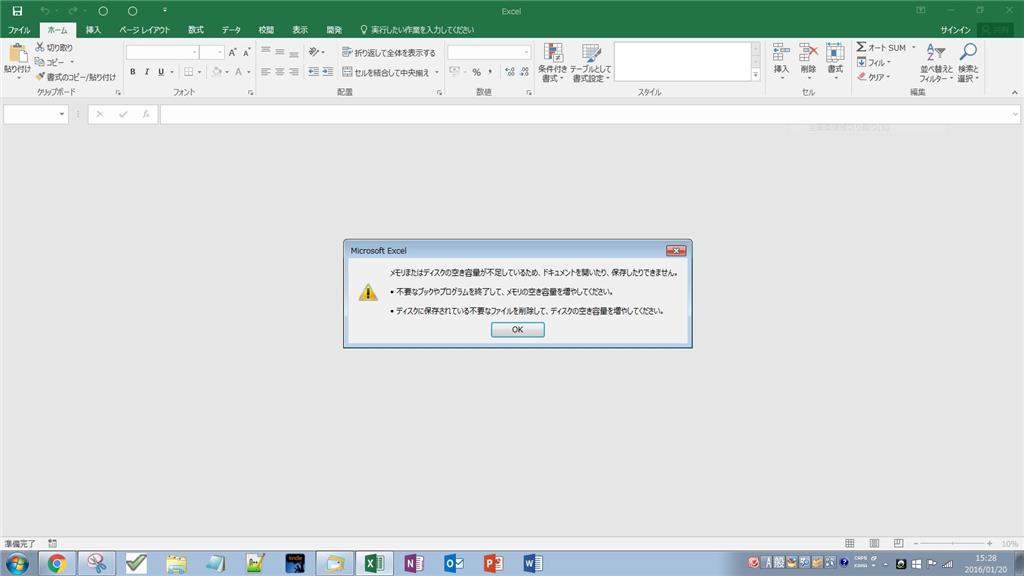Screen dimensions: 1024x576
Task: Click the borders icon in the font group
Action: coord(188,72)
